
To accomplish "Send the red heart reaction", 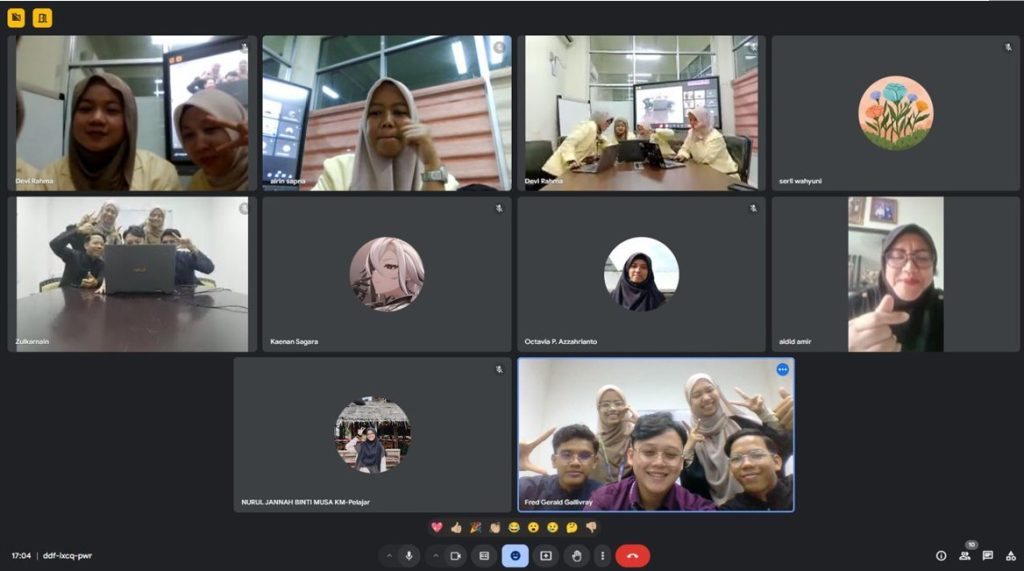I will pyautogui.click(x=437, y=527).
